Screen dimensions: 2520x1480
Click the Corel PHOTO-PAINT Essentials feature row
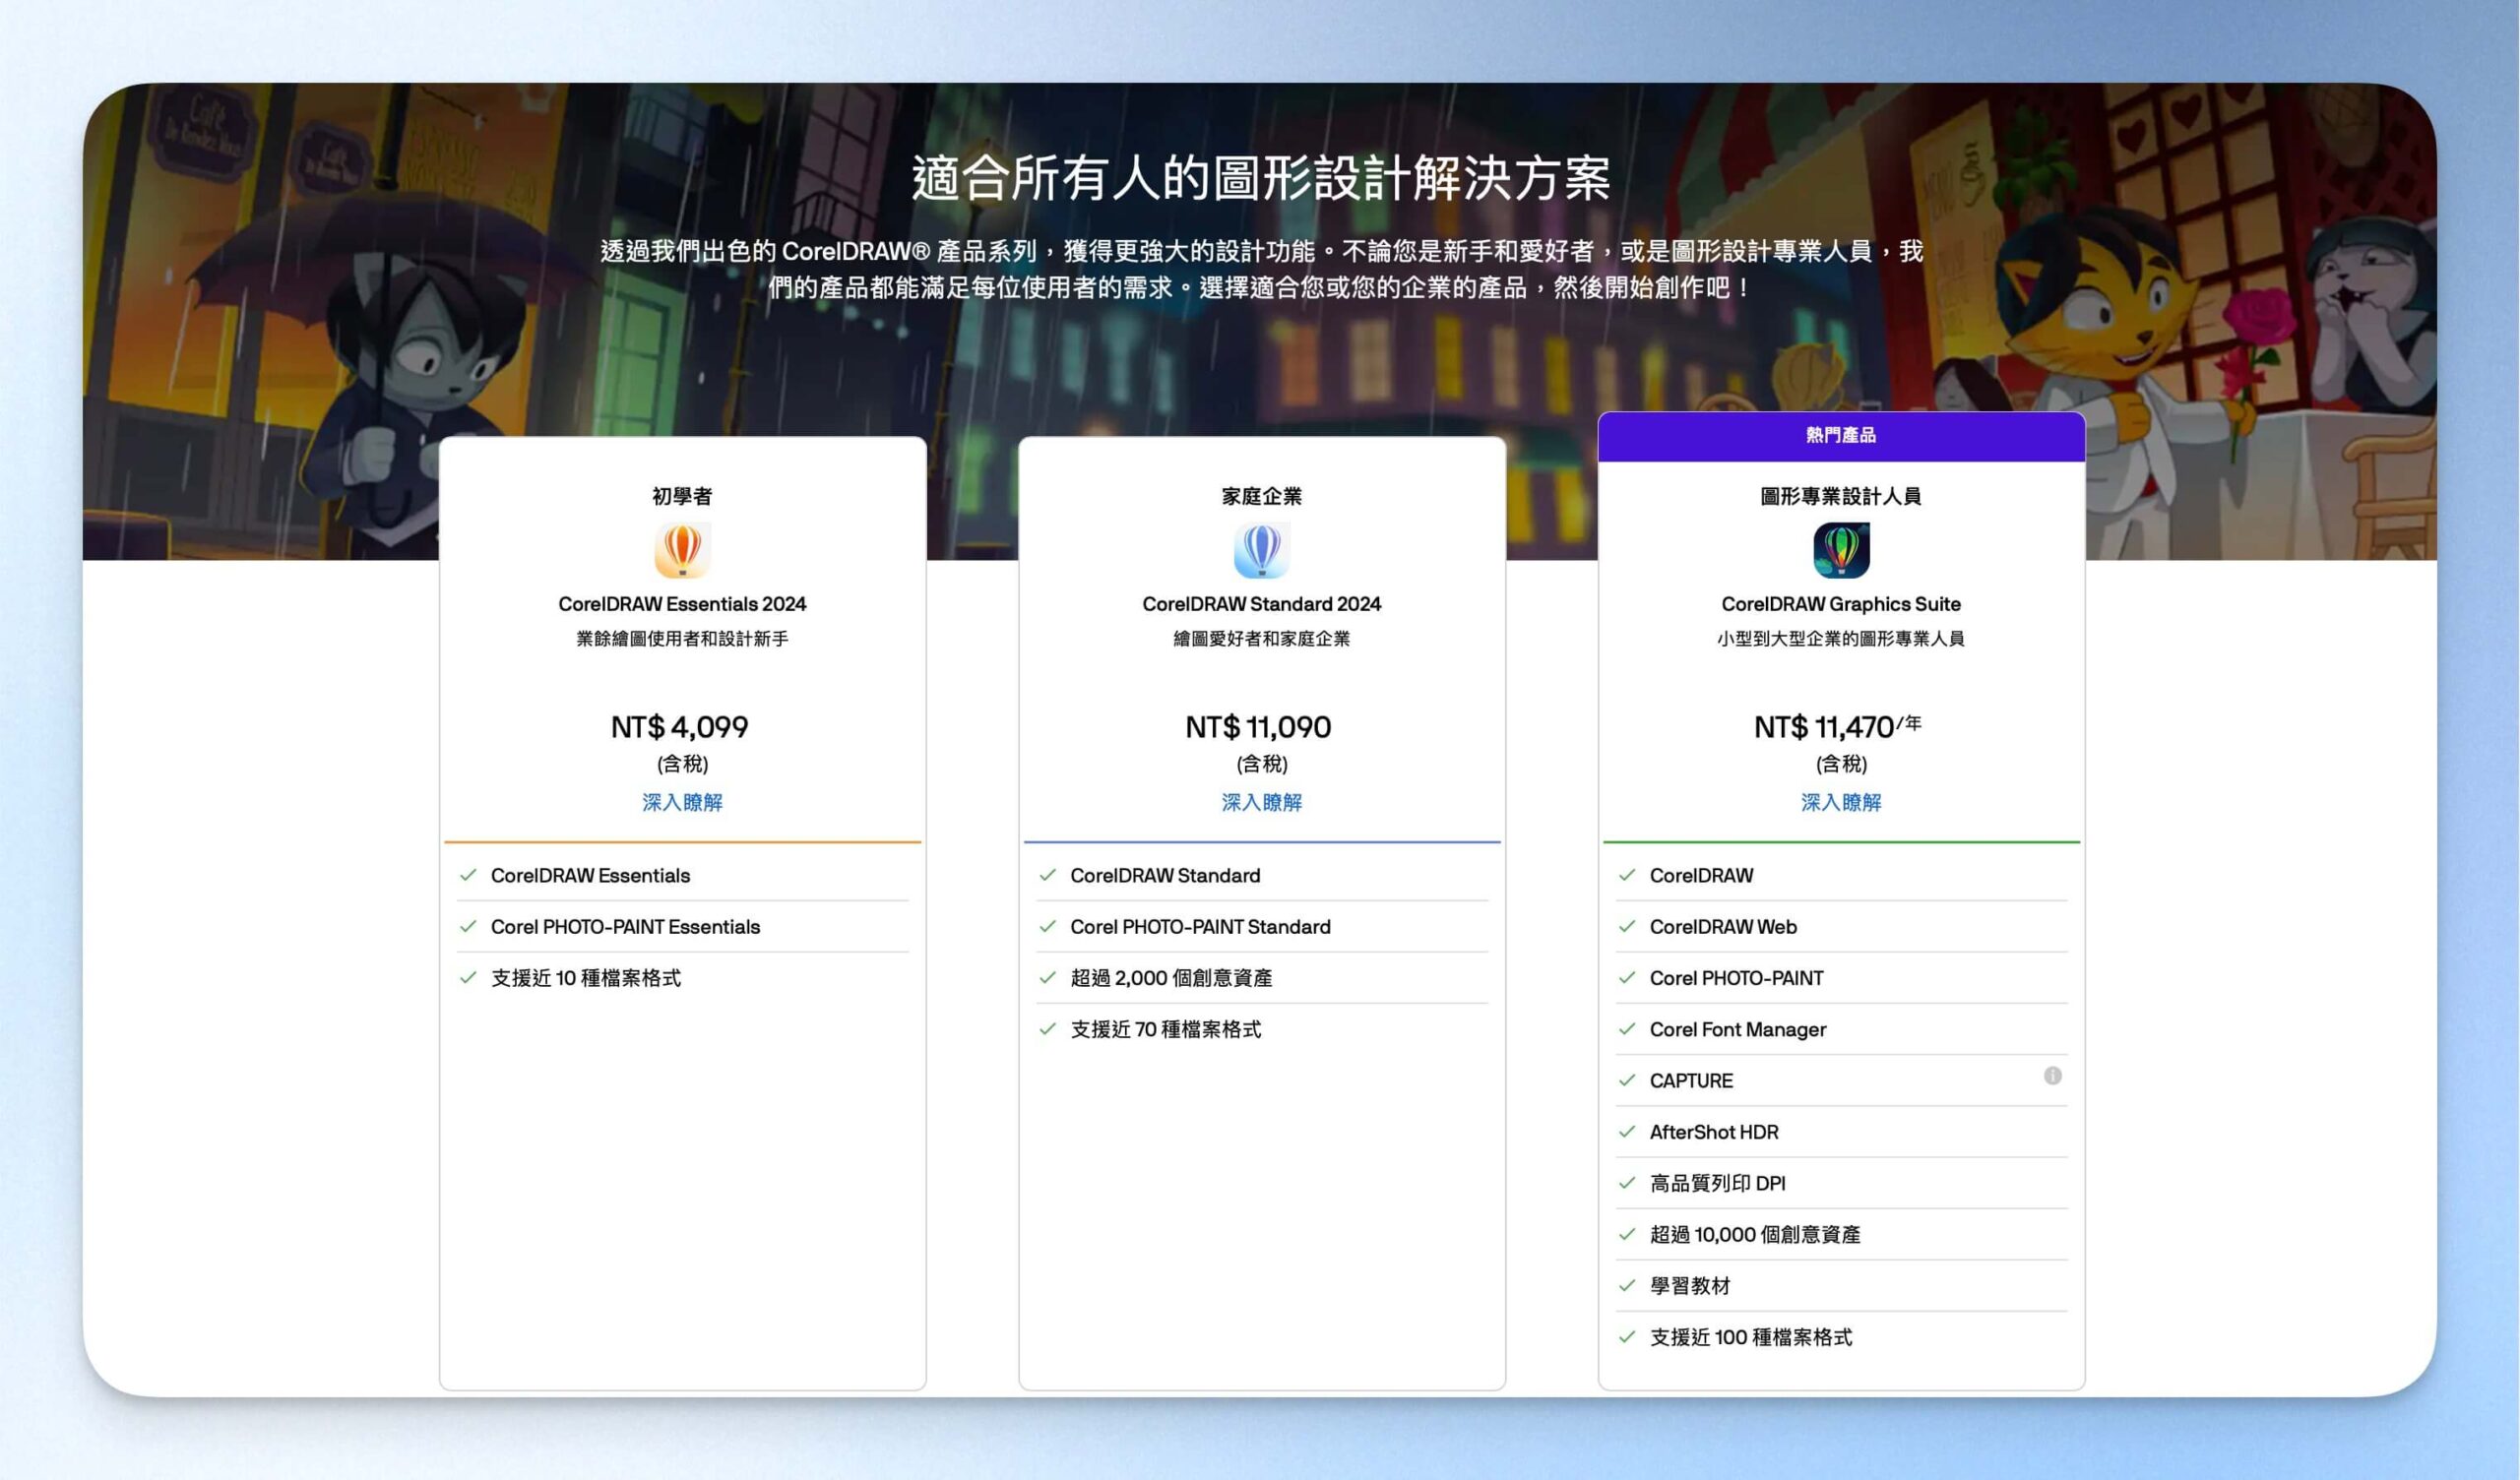tap(682, 927)
